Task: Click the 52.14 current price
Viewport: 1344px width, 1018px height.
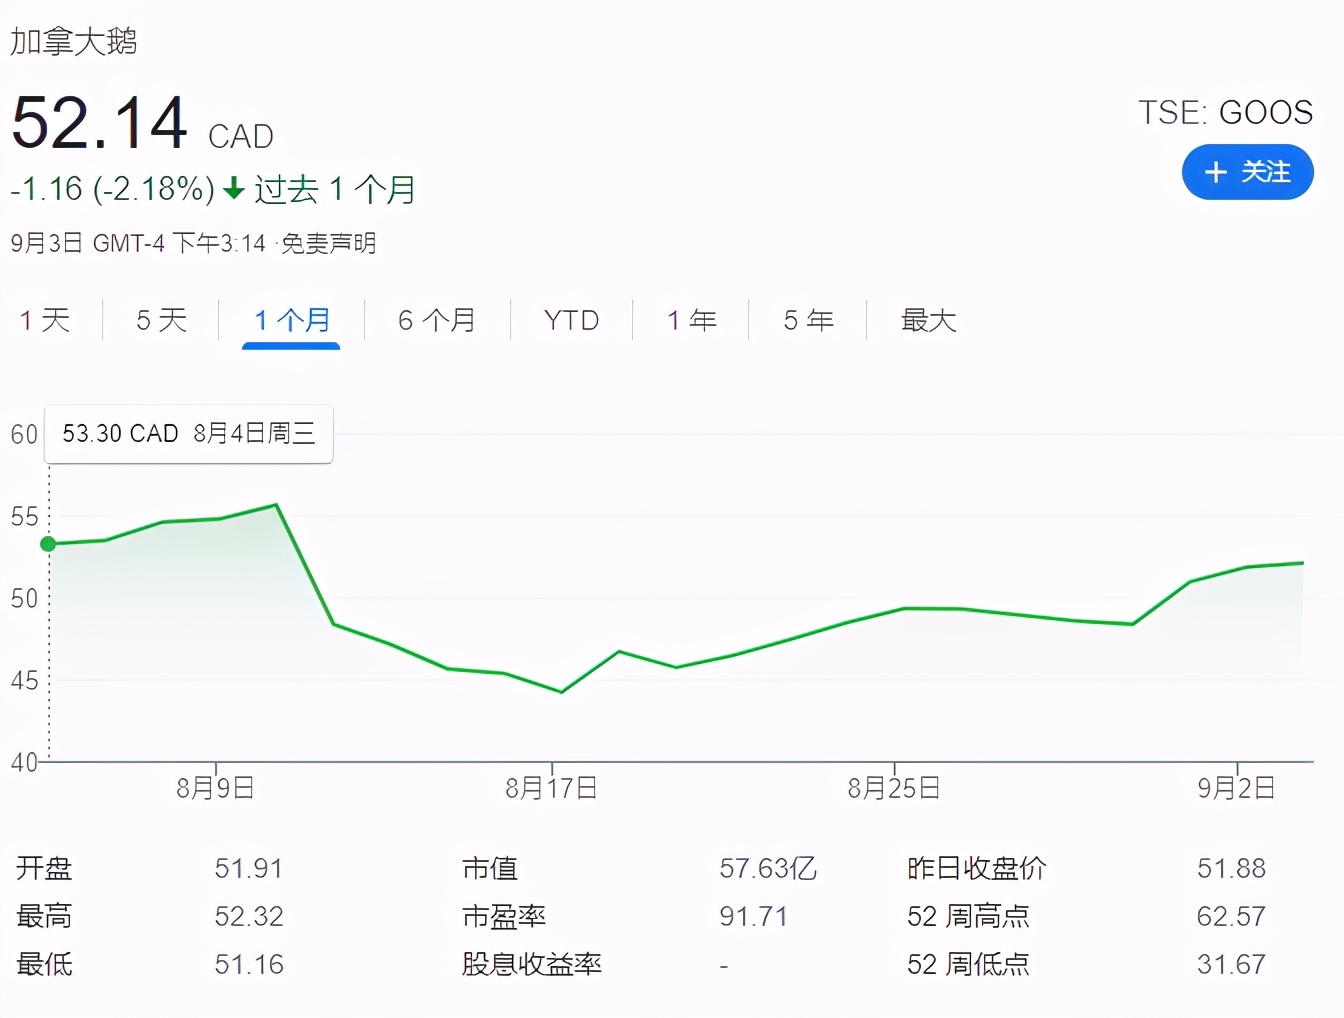Action: tap(99, 122)
